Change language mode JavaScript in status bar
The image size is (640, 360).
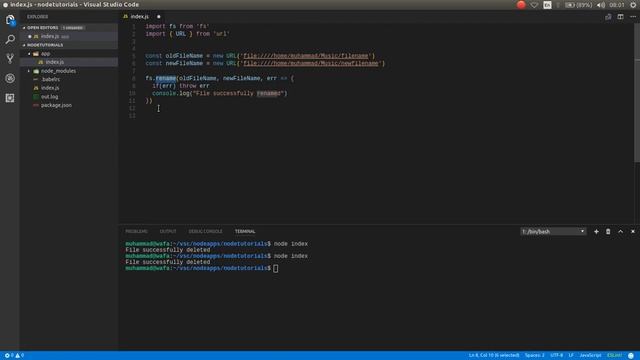tap(590, 356)
